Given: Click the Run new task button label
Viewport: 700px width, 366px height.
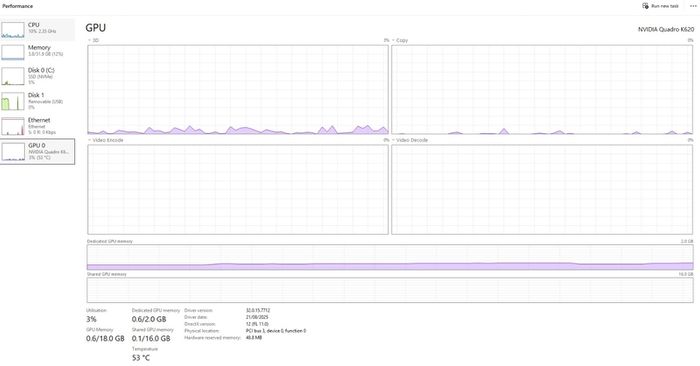Looking at the screenshot, I should point(665,6).
